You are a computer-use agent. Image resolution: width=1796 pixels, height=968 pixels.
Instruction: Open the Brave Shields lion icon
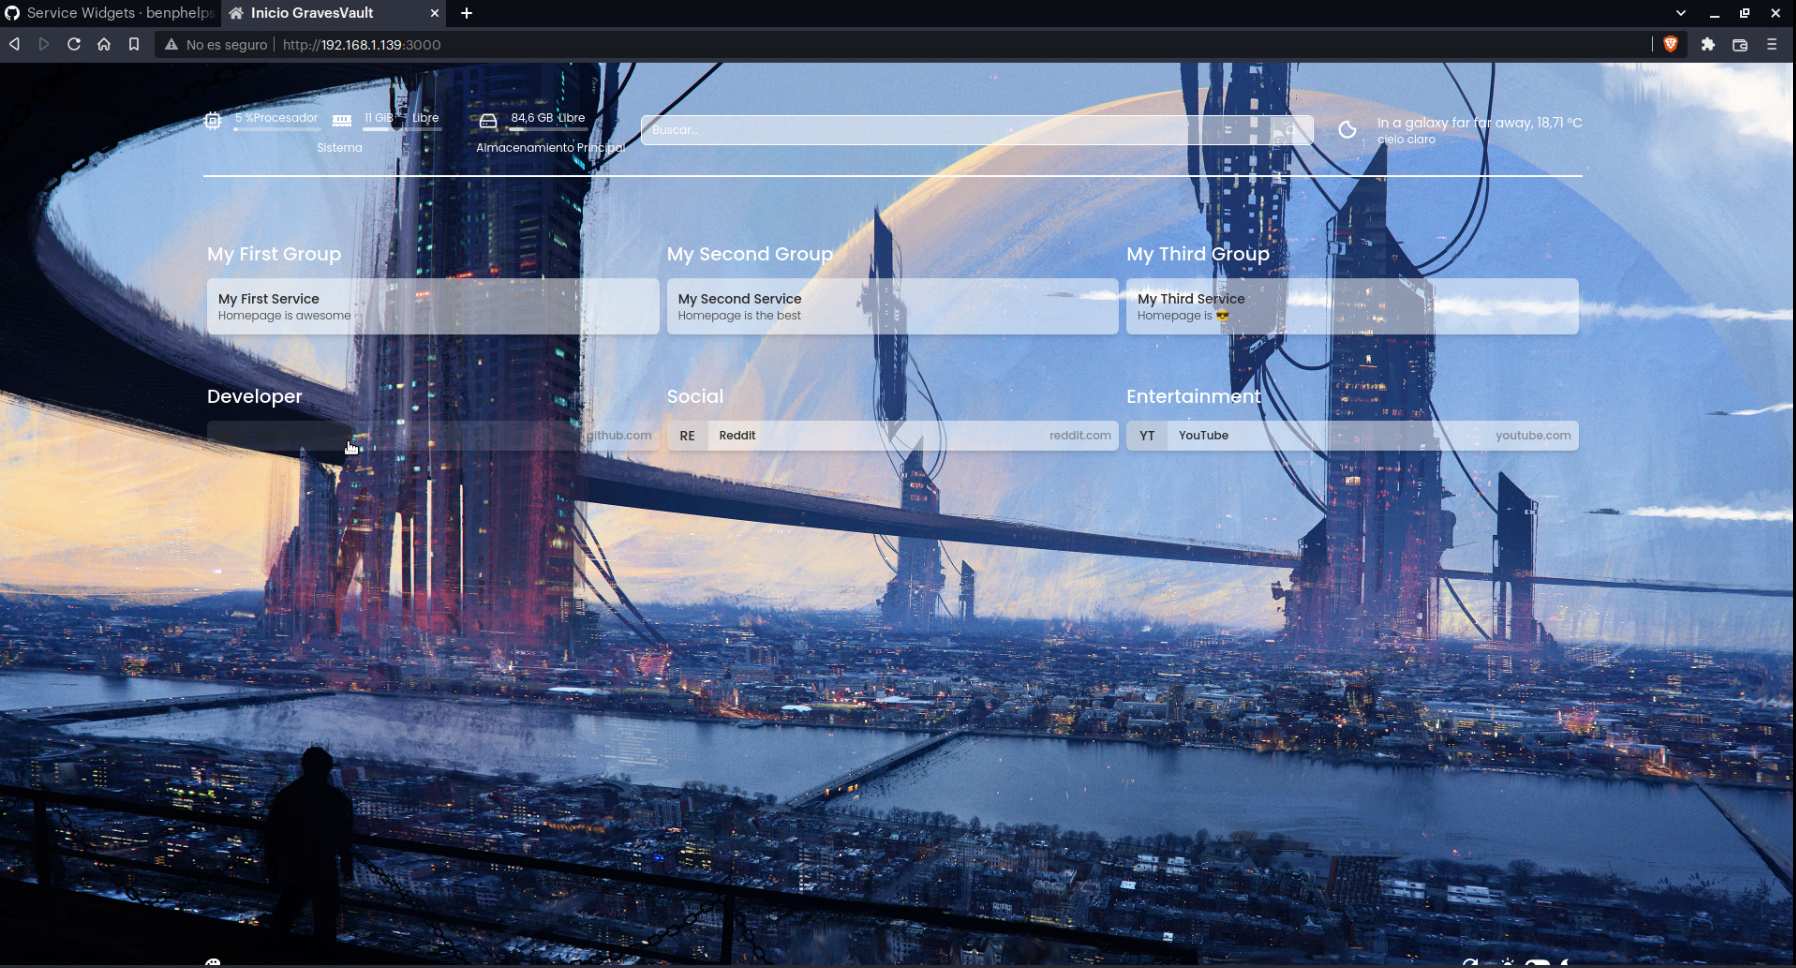pos(1670,44)
